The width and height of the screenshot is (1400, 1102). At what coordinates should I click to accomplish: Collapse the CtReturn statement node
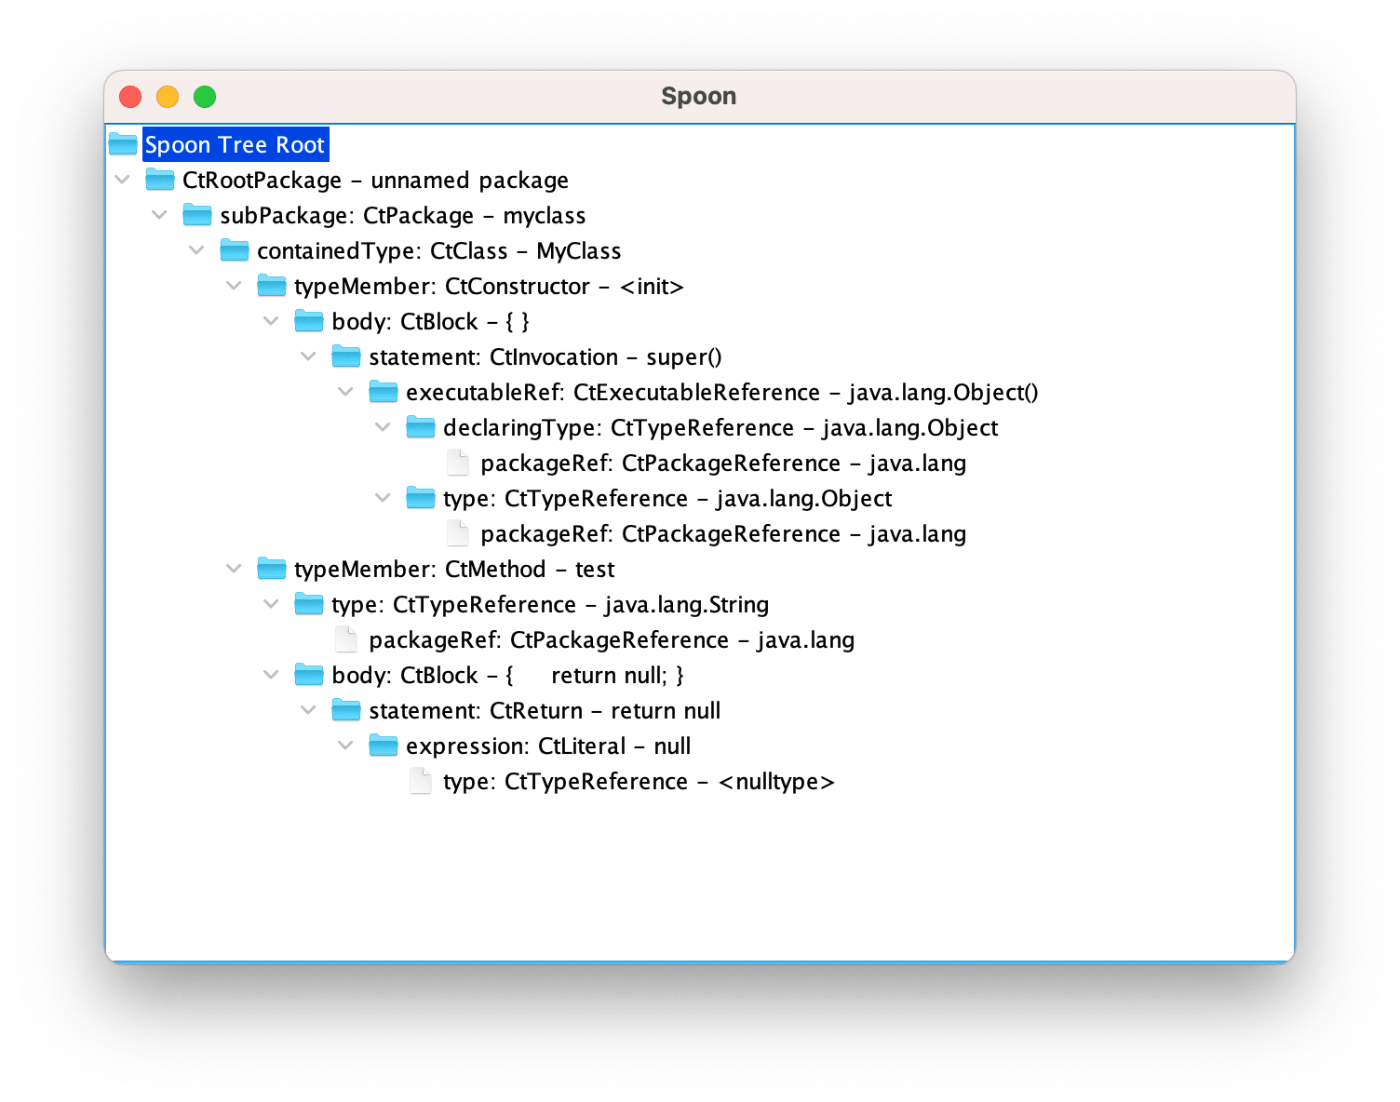(308, 711)
